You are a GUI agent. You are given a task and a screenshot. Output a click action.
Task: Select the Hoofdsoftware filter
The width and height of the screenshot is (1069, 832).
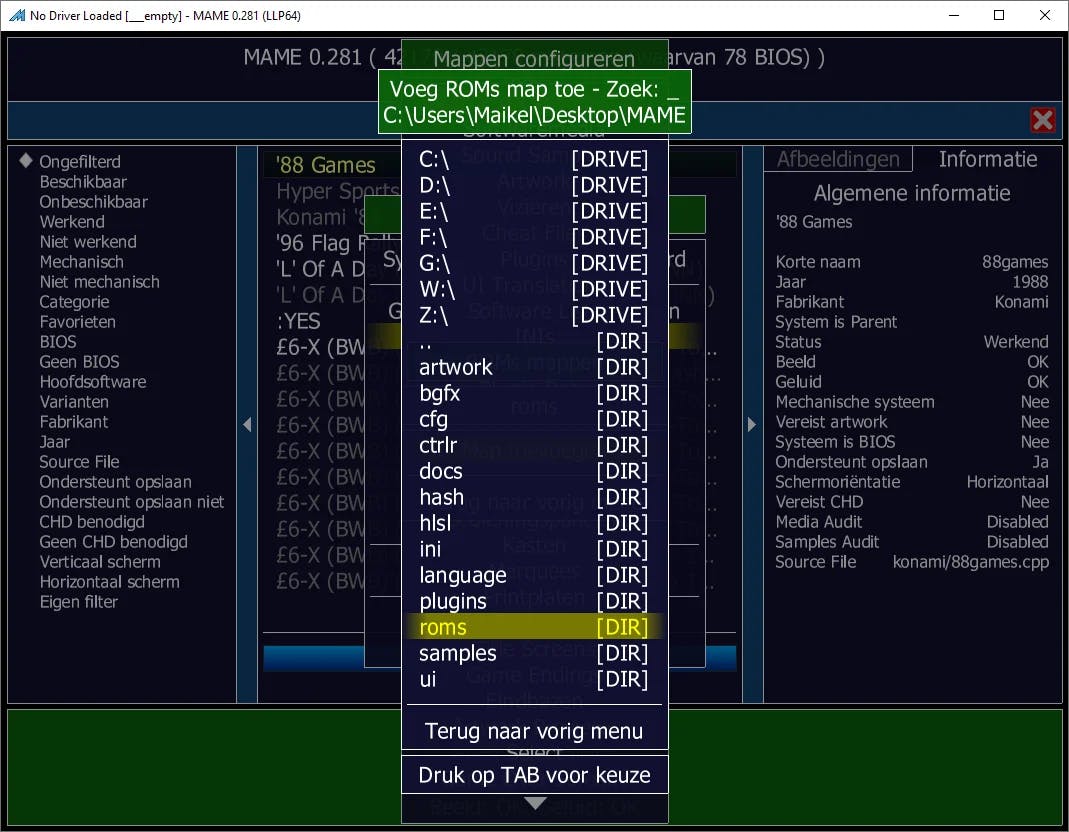93,381
